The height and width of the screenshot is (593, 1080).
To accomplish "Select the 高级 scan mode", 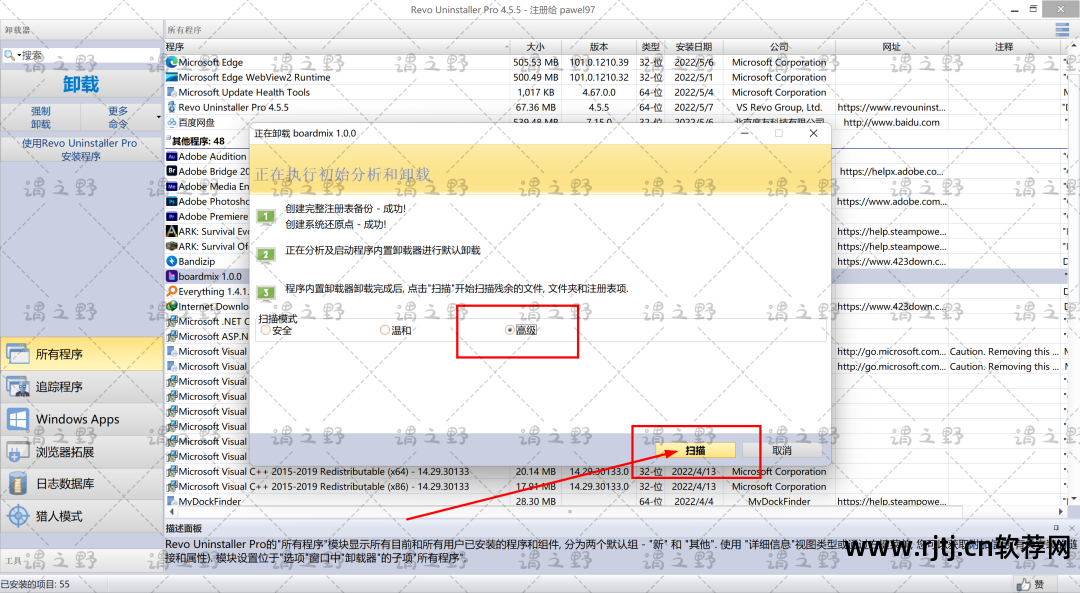I will point(521,330).
